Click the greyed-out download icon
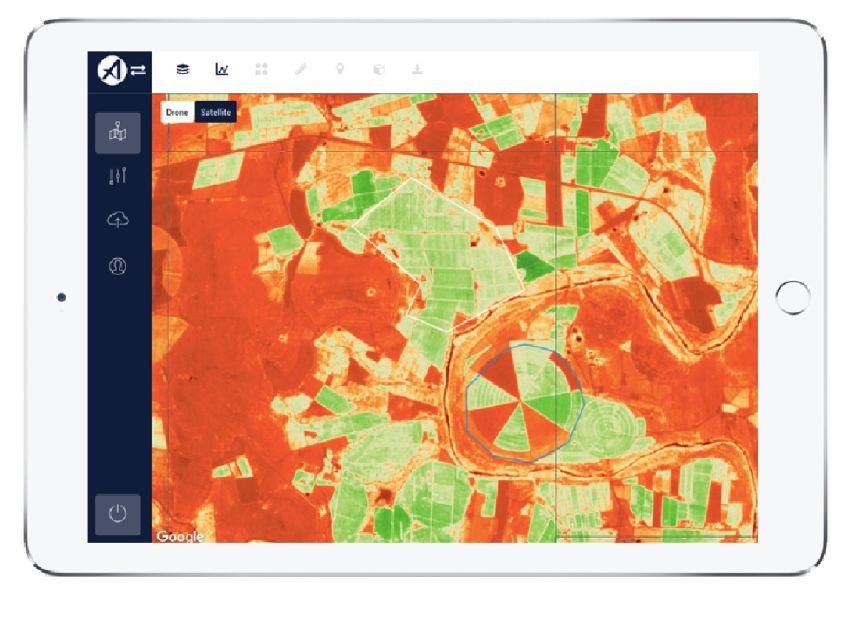The height and width of the screenshot is (618, 865). click(418, 70)
